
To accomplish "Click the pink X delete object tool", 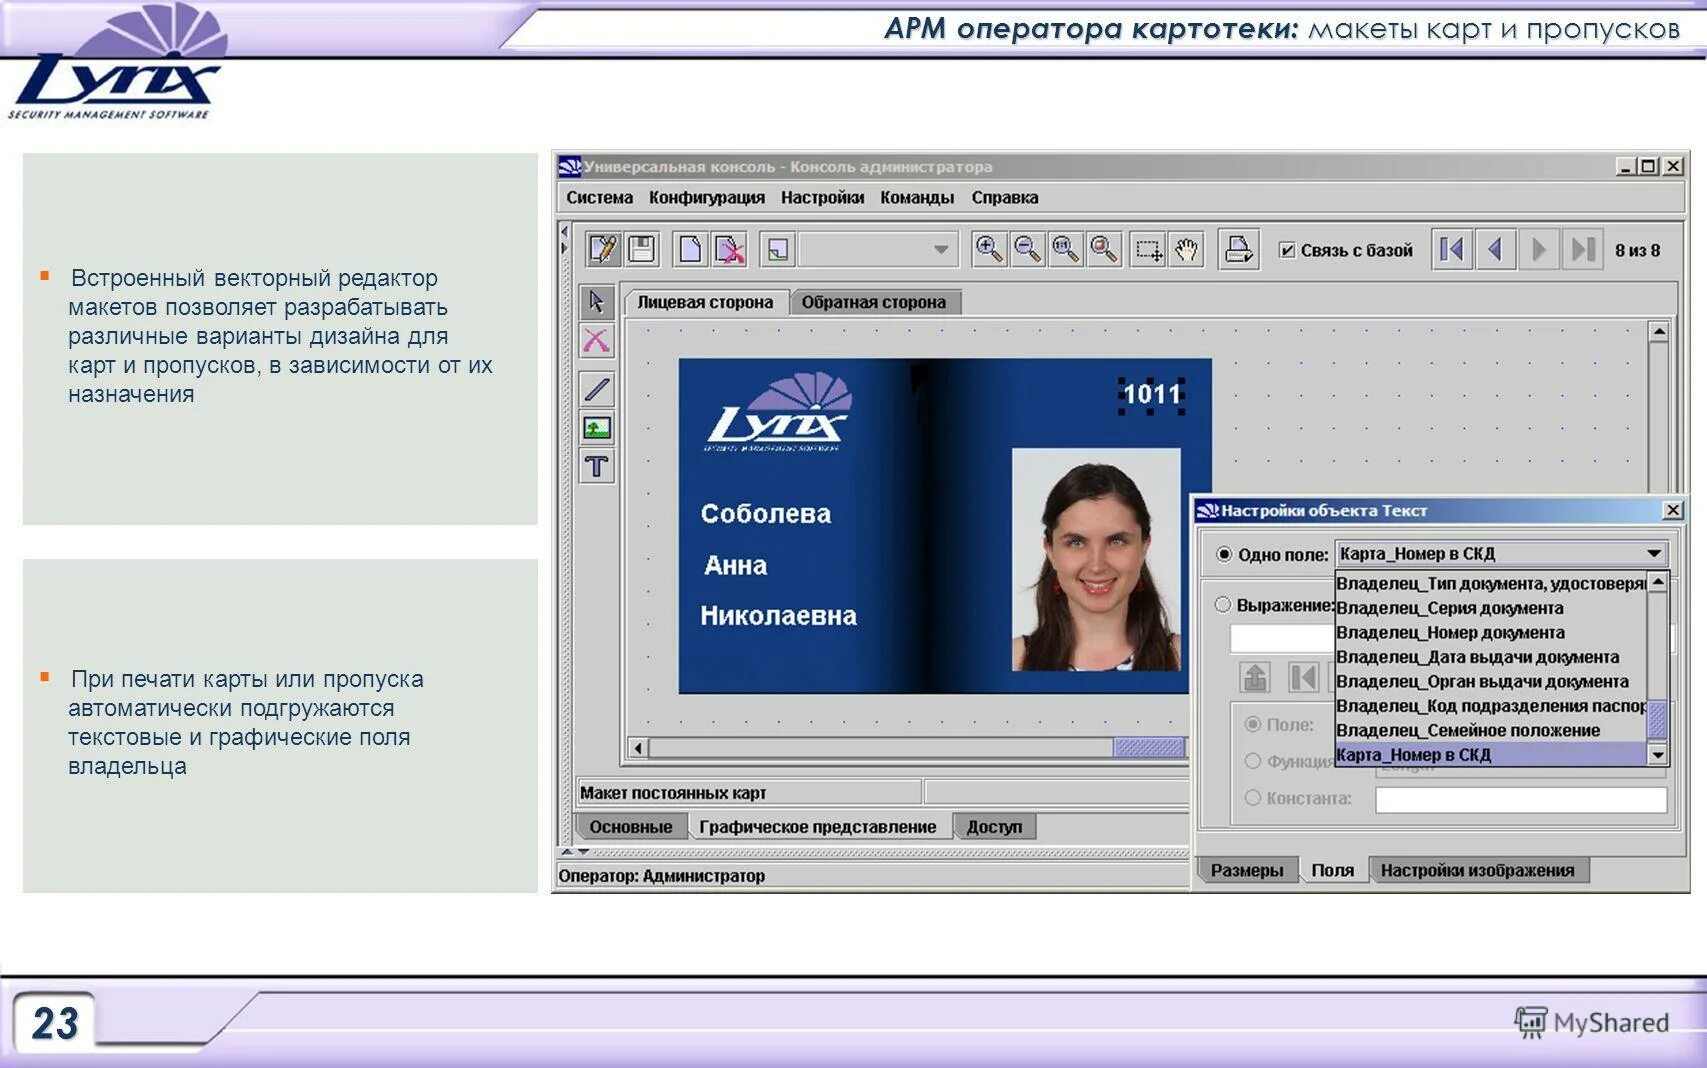I will (597, 341).
